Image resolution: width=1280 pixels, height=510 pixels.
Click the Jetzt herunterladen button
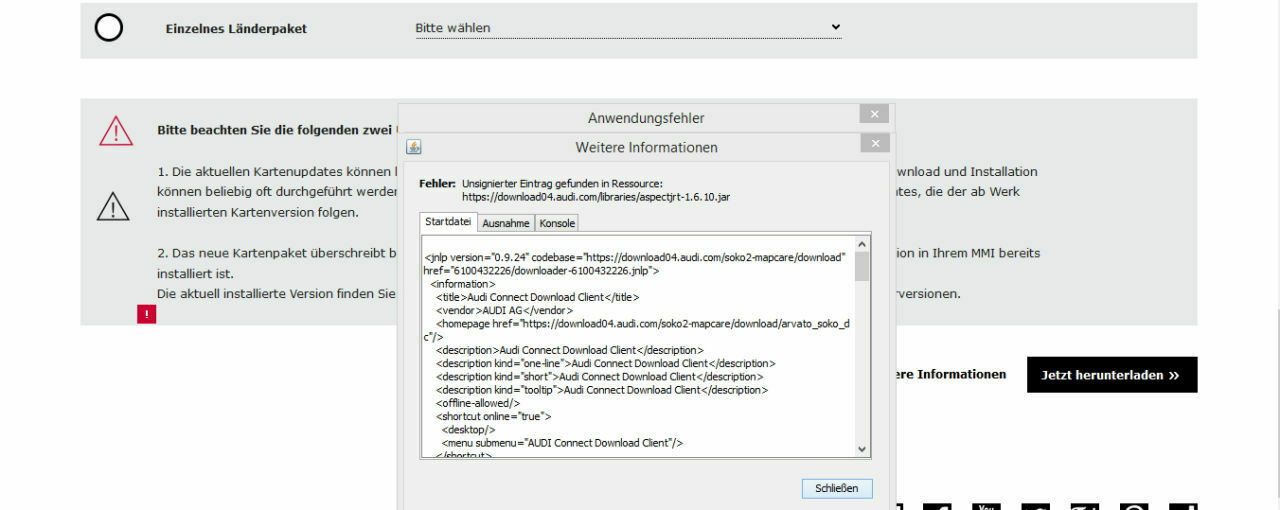coord(1112,375)
